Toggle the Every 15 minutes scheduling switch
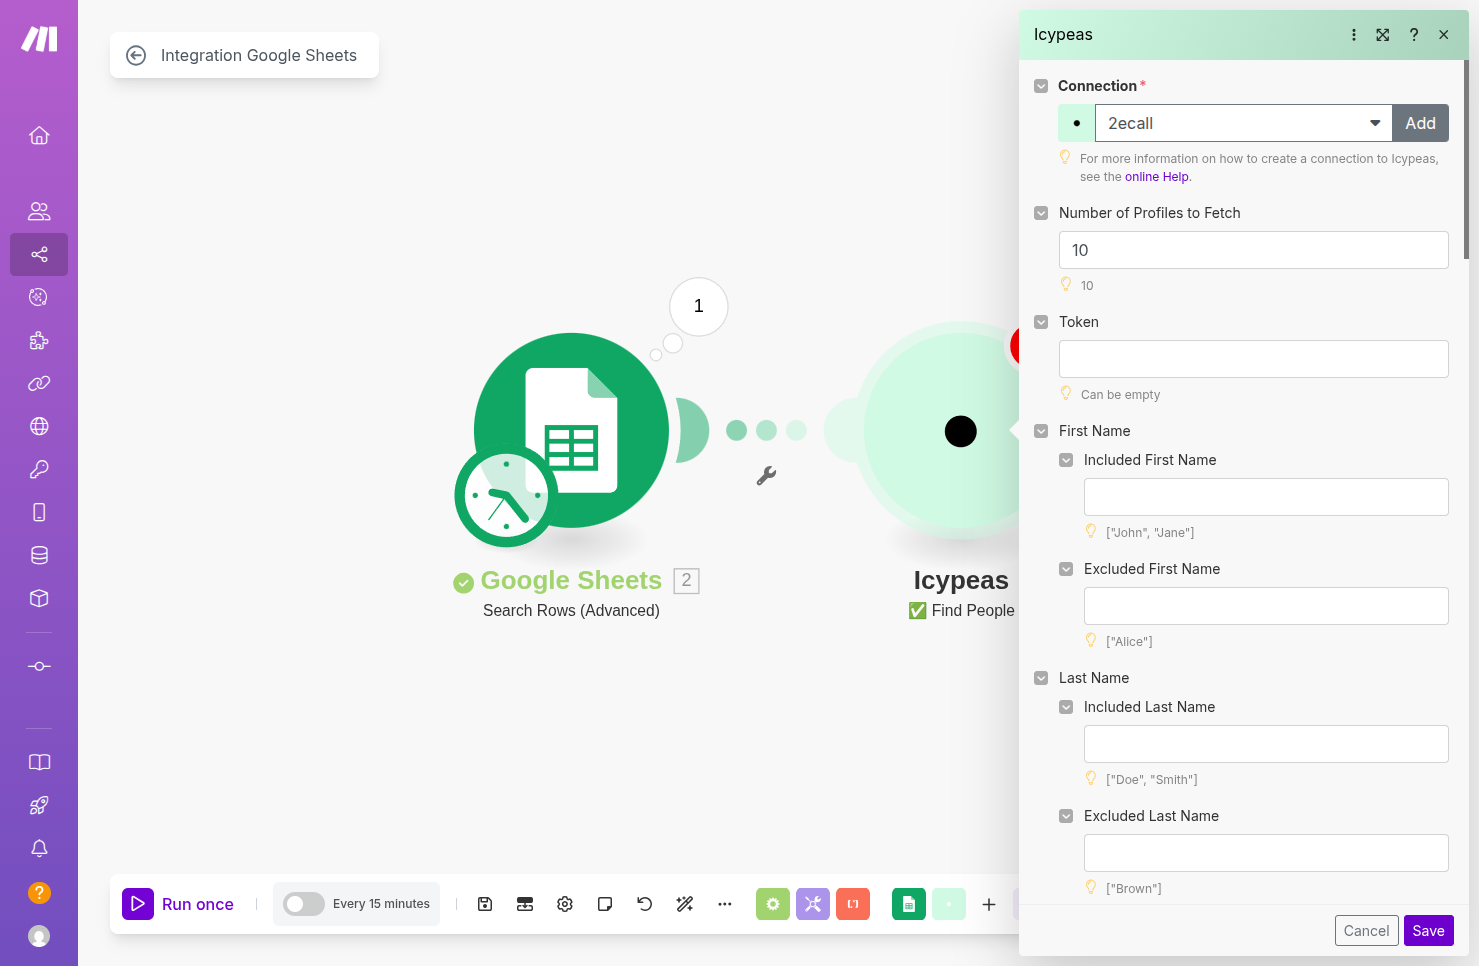This screenshot has height=966, width=1479. click(304, 904)
